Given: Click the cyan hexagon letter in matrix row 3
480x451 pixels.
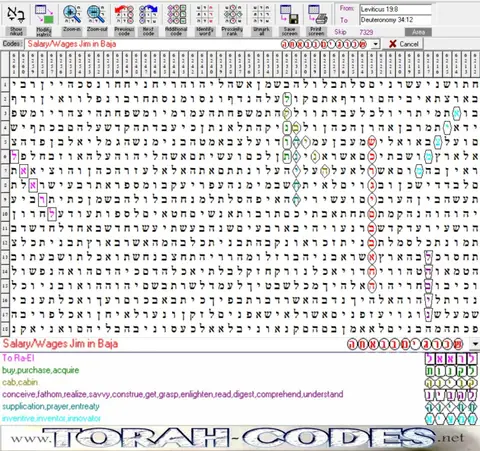Looking at the screenshot, I should [456, 113].
